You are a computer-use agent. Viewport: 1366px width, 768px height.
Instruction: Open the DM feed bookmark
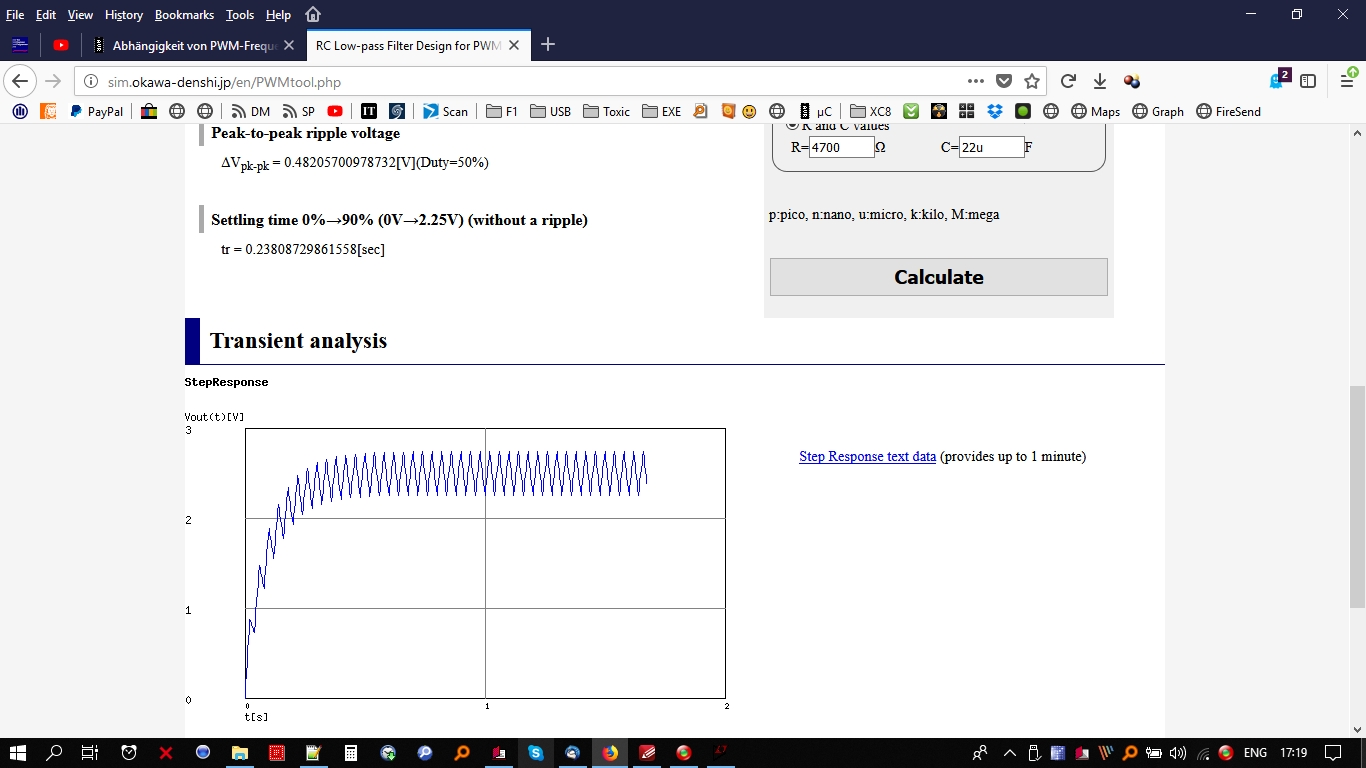[x=251, y=112]
